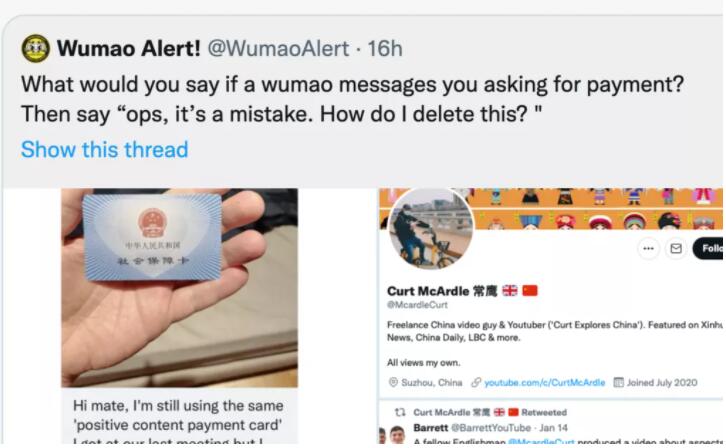Click Curt McArdle's round profile picture
The width and height of the screenshot is (726, 448).
click(431, 228)
